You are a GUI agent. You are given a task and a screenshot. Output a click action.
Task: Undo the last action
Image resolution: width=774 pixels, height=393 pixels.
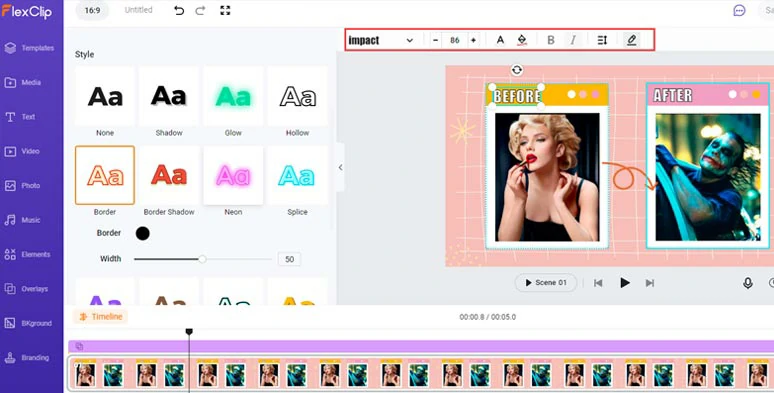point(179,10)
